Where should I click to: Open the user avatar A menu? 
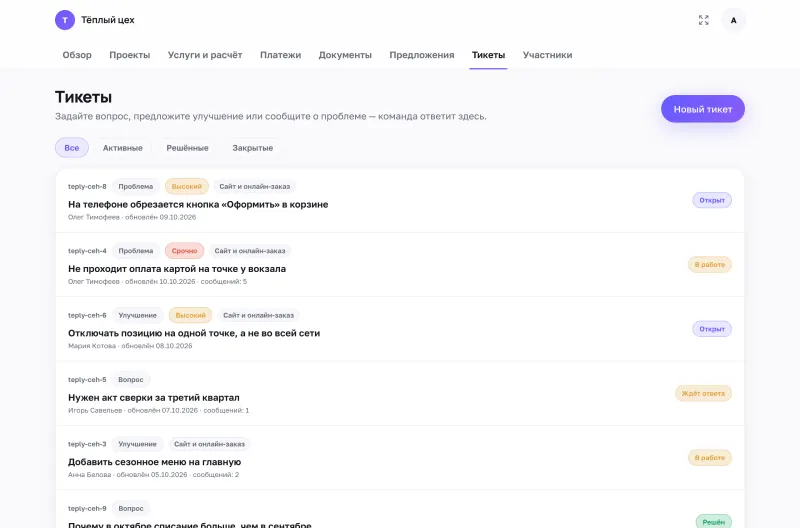pos(733,20)
